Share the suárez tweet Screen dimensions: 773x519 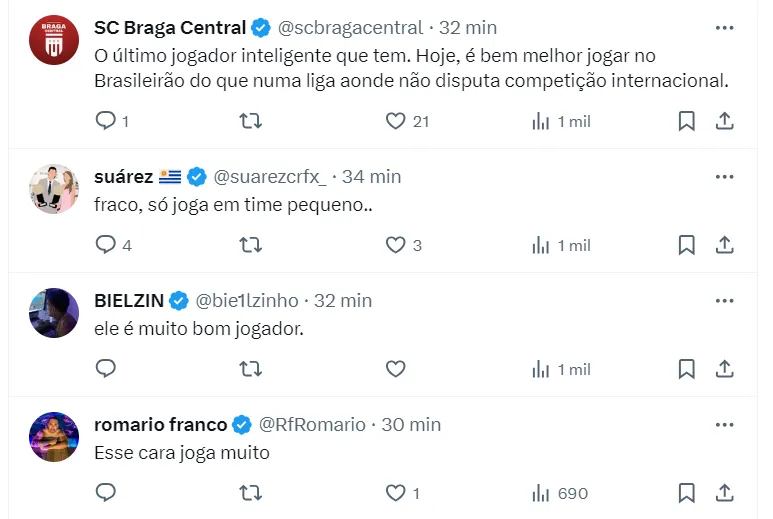pyautogui.click(x=725, y=245)
